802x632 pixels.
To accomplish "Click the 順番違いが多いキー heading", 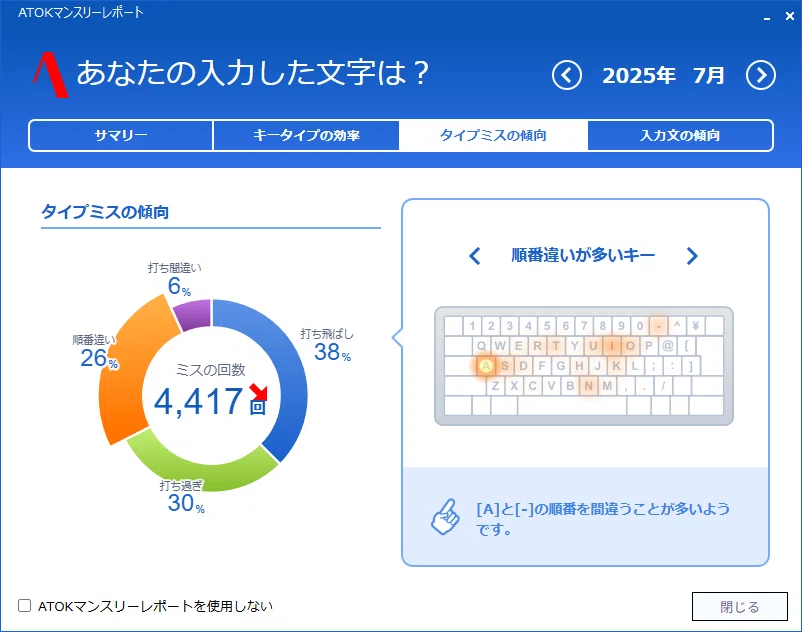I will (x=583, y=255).
